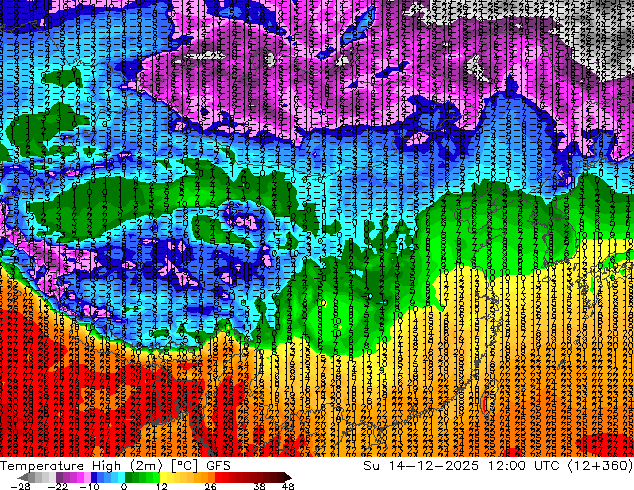
Task: Click the -28 label on the legend
Action: pyautogui.click(x=20, y=486)
